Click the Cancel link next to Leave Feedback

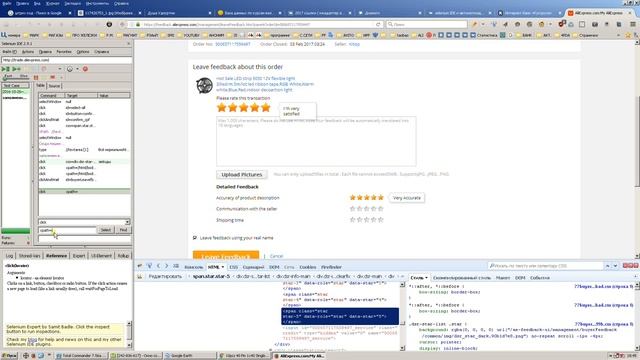276,256
